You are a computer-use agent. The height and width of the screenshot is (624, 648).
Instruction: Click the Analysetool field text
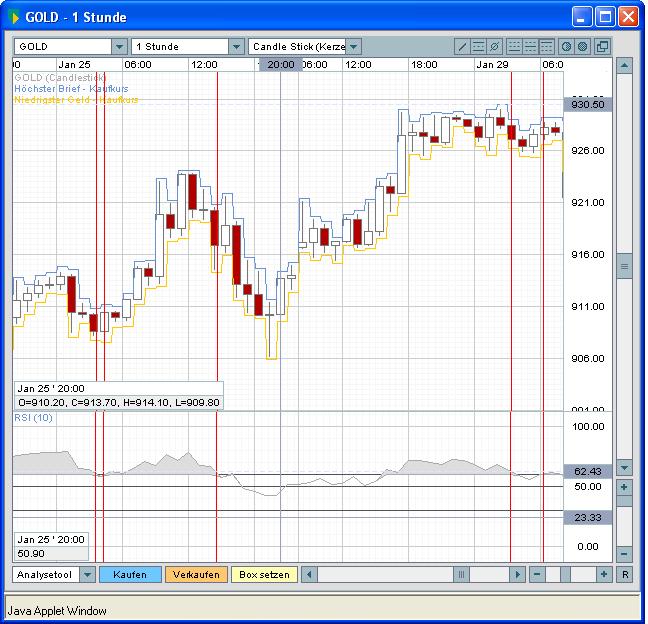point(45,574)
